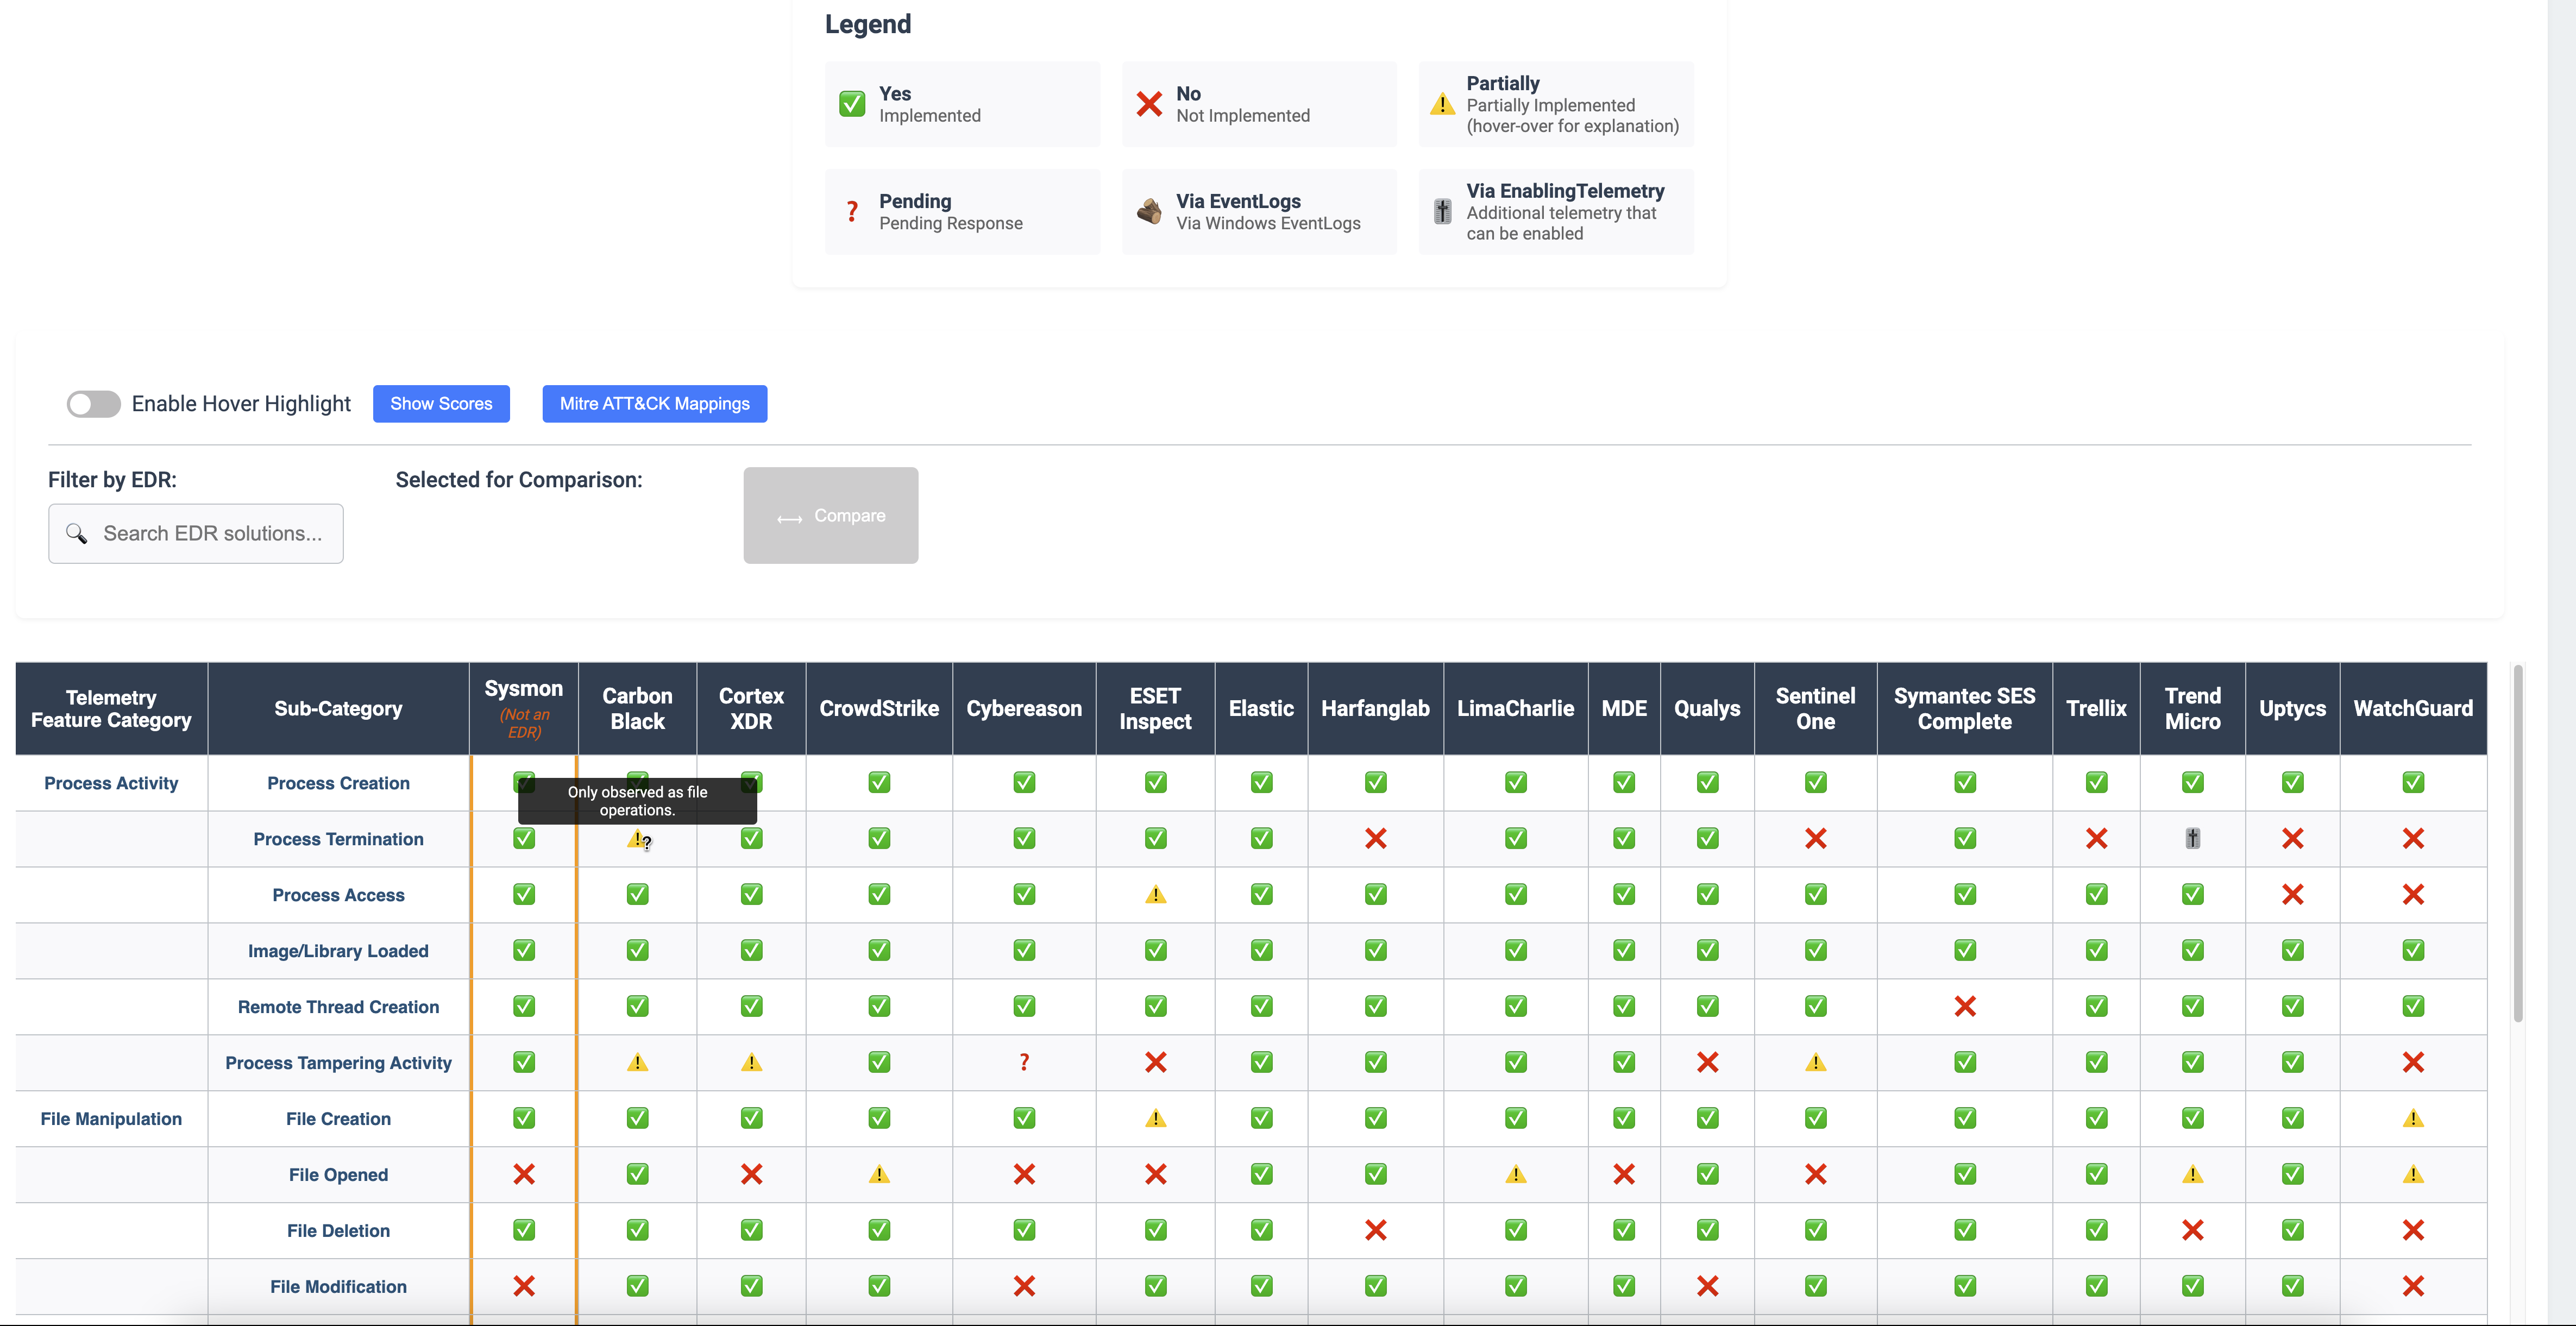2576x1326 pixels.
Task: Click the magnifier icon in EDR search
Action: 77,533
